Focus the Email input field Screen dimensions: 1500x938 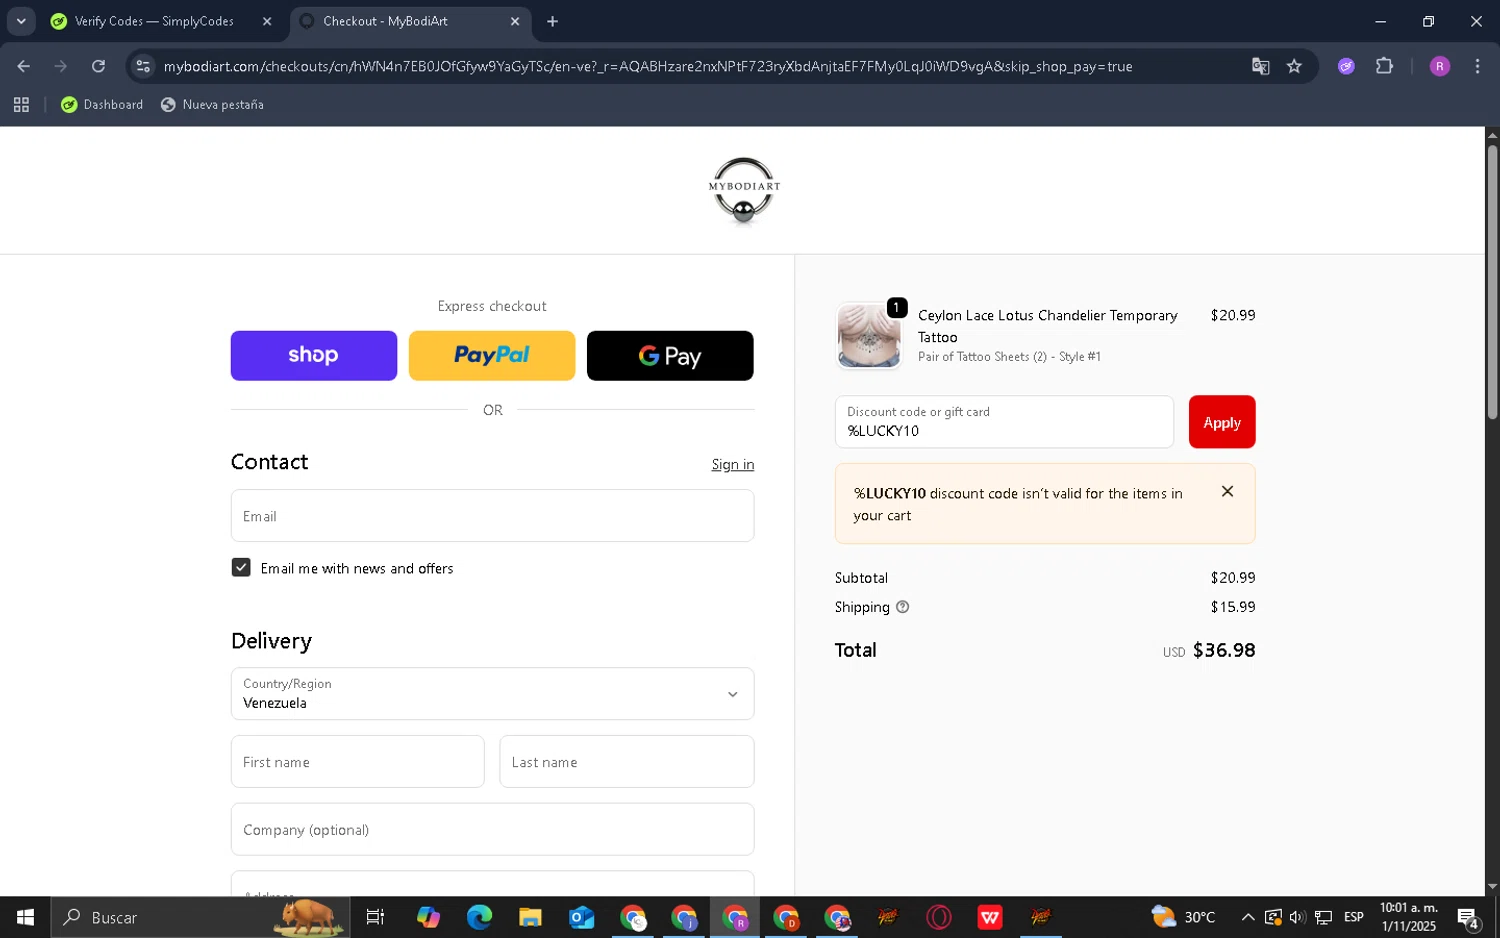coord(492,516)
